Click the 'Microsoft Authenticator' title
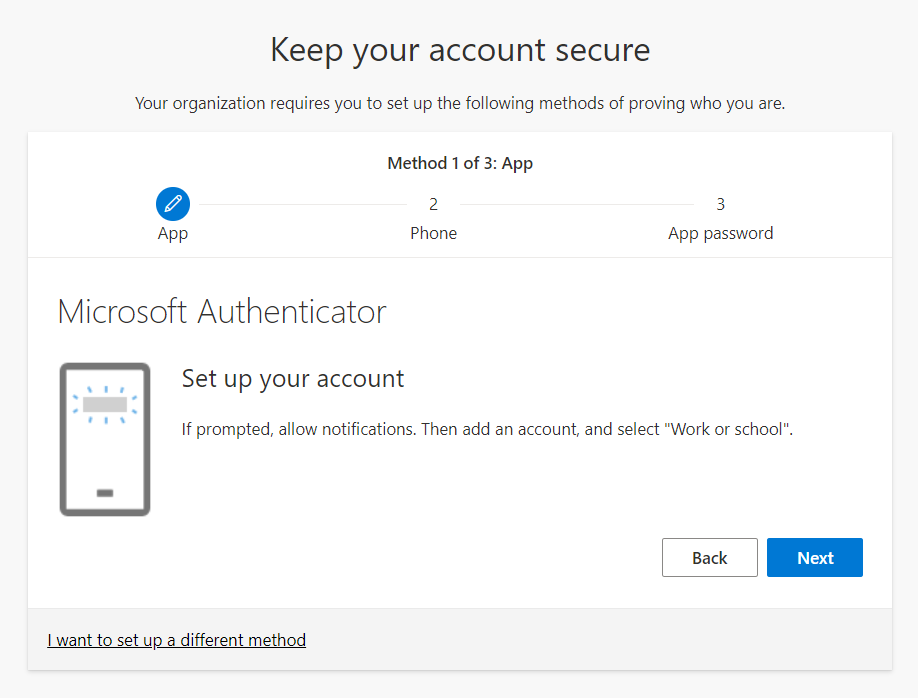 (222, 311)
